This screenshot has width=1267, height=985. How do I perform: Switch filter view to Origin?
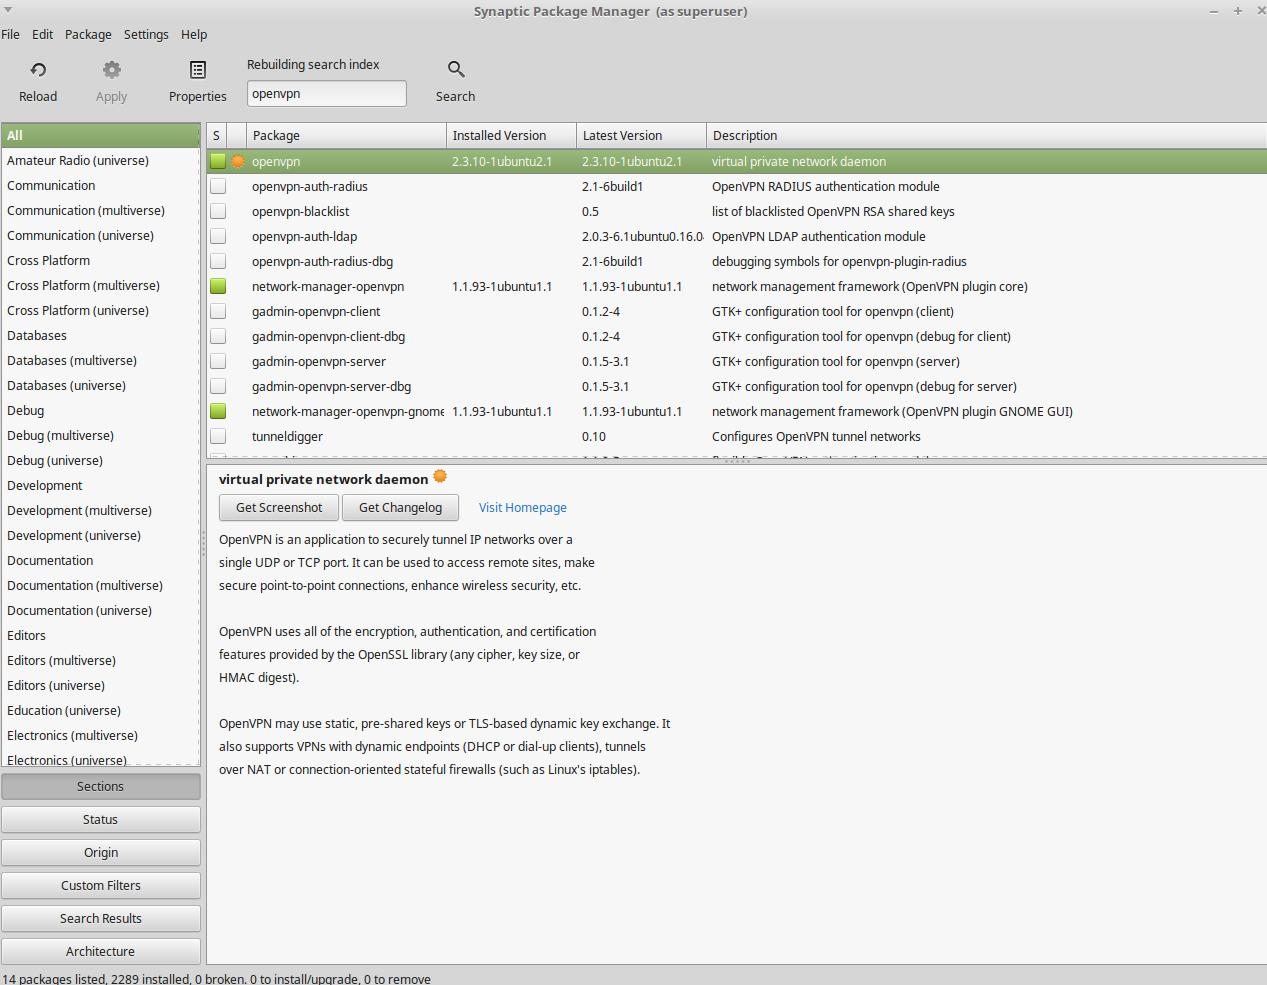coord(101,853)
